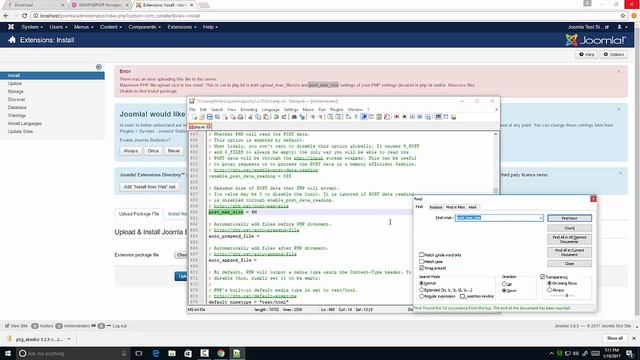Click Find All in Current Document

pyautogui.click(x=569, y=252)
